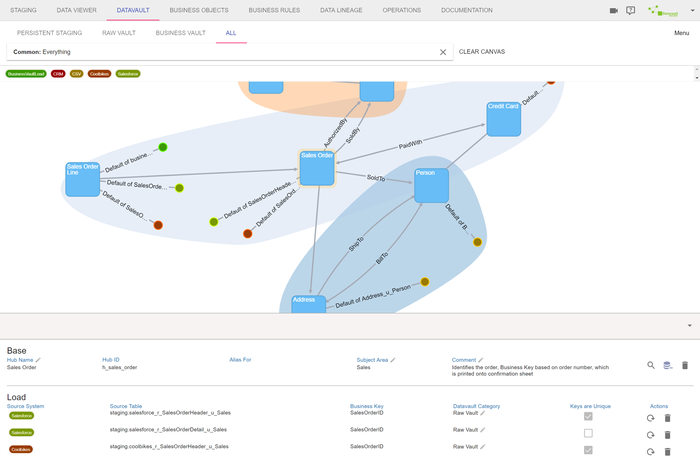
Task: Open the DATA VIEWER tab
Action: 76,10
